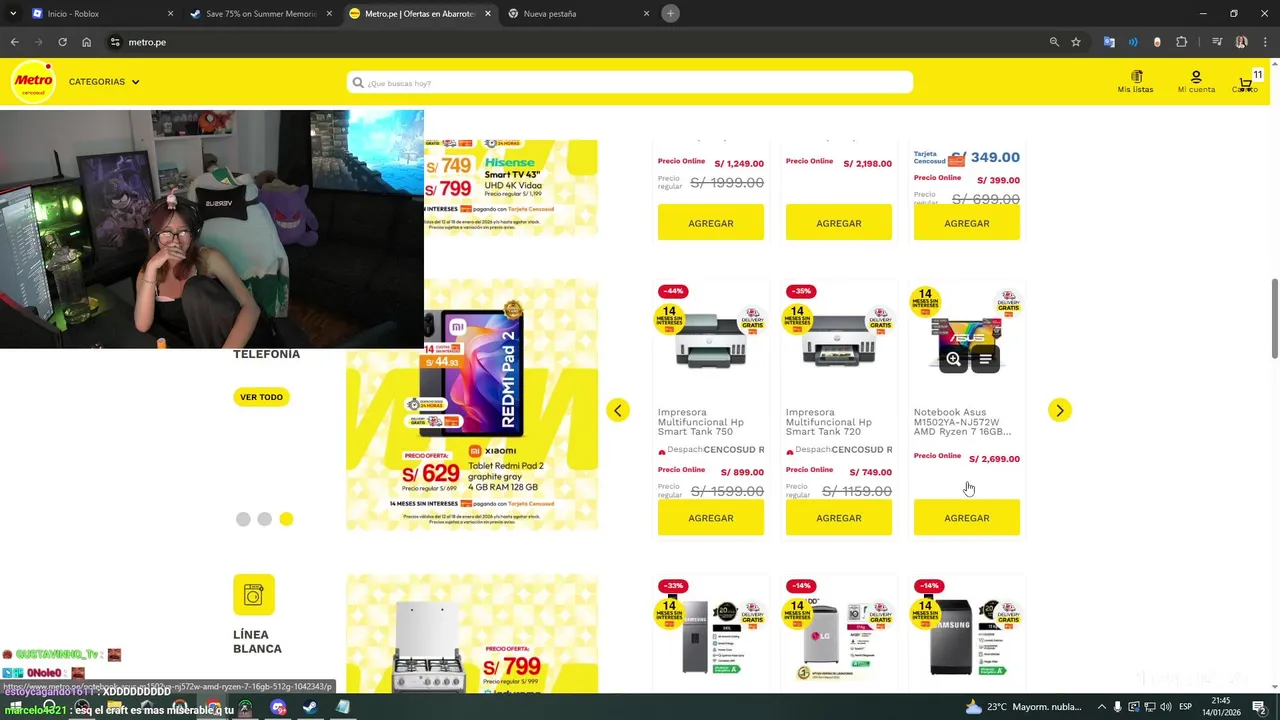Click the Metro logo in the header
This screenshot has width=1280, height=720.
tap(33, 82)
